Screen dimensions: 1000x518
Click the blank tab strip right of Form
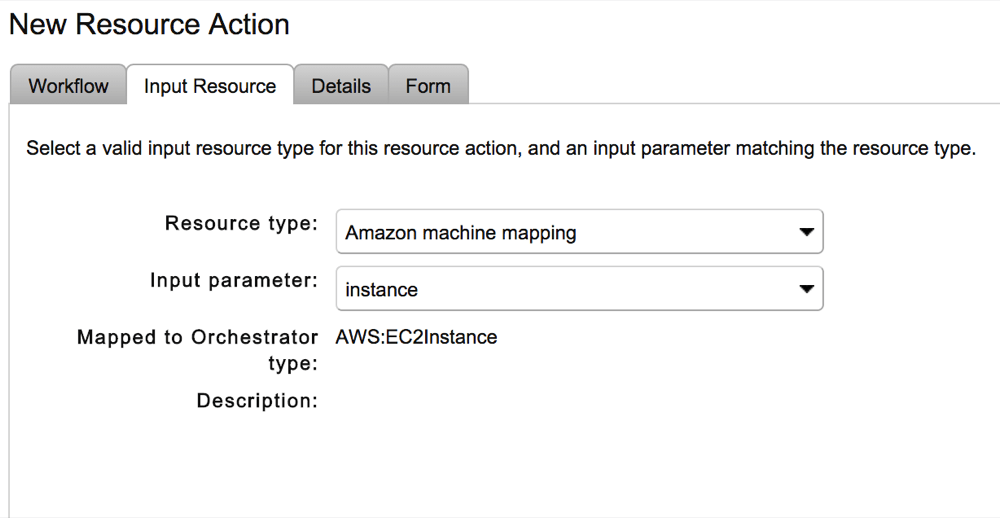coord(730,86)
